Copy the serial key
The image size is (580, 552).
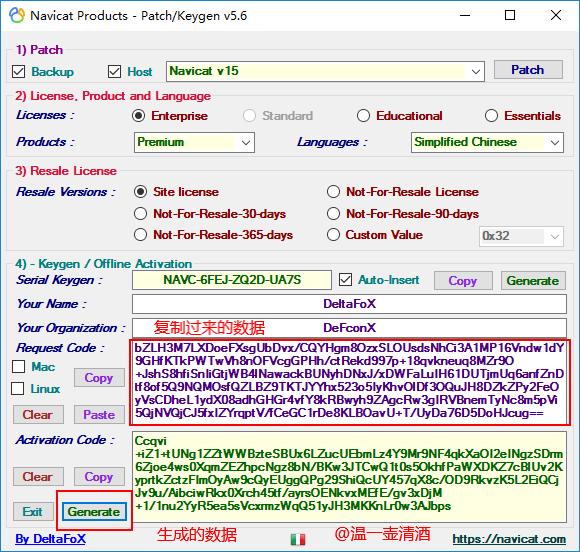click(x=463, y=280)
